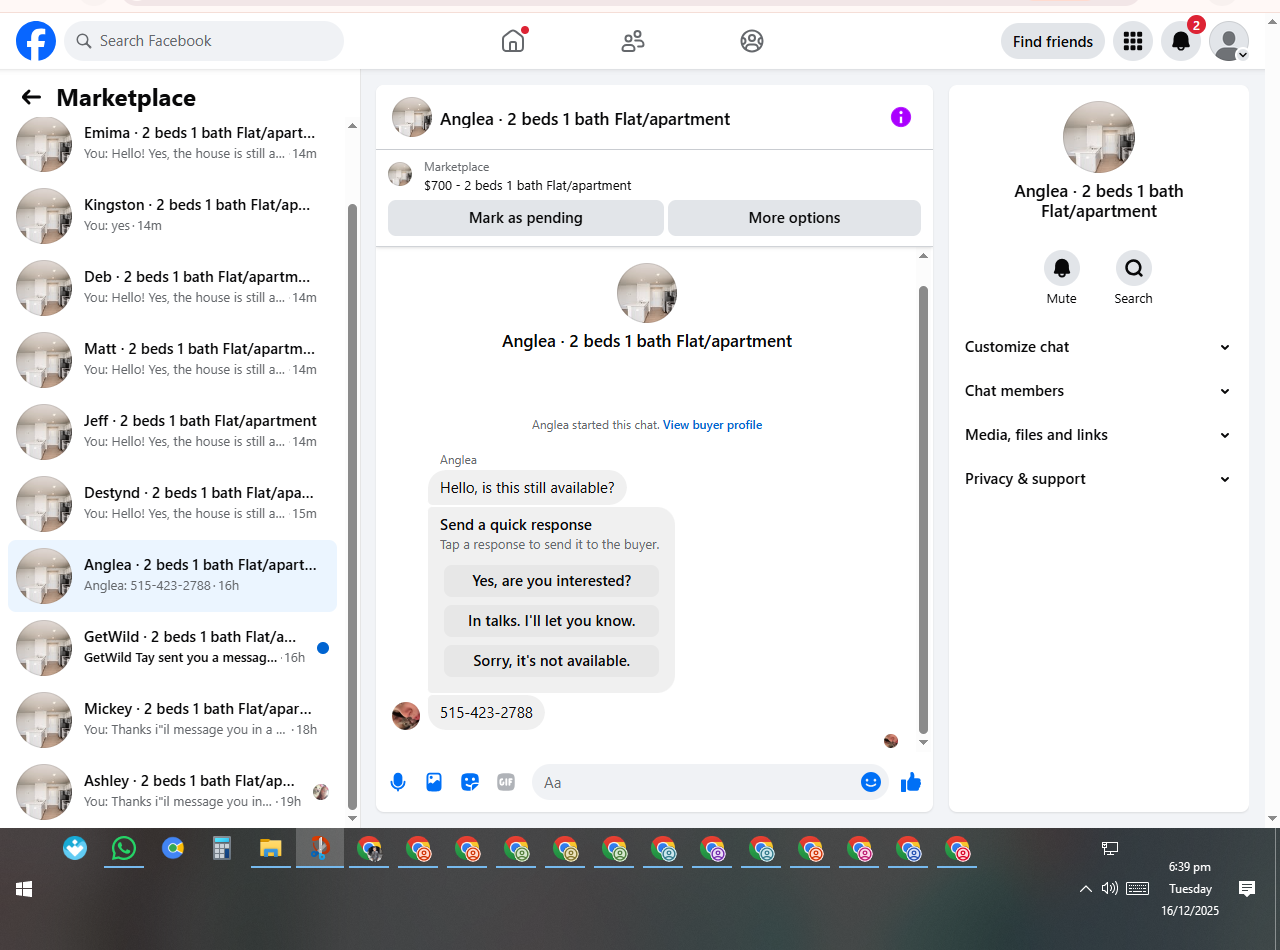Expand Media, files and links section
Image resolution: width=1280 pixels, height=950 pixels.
click(1098, 435)
